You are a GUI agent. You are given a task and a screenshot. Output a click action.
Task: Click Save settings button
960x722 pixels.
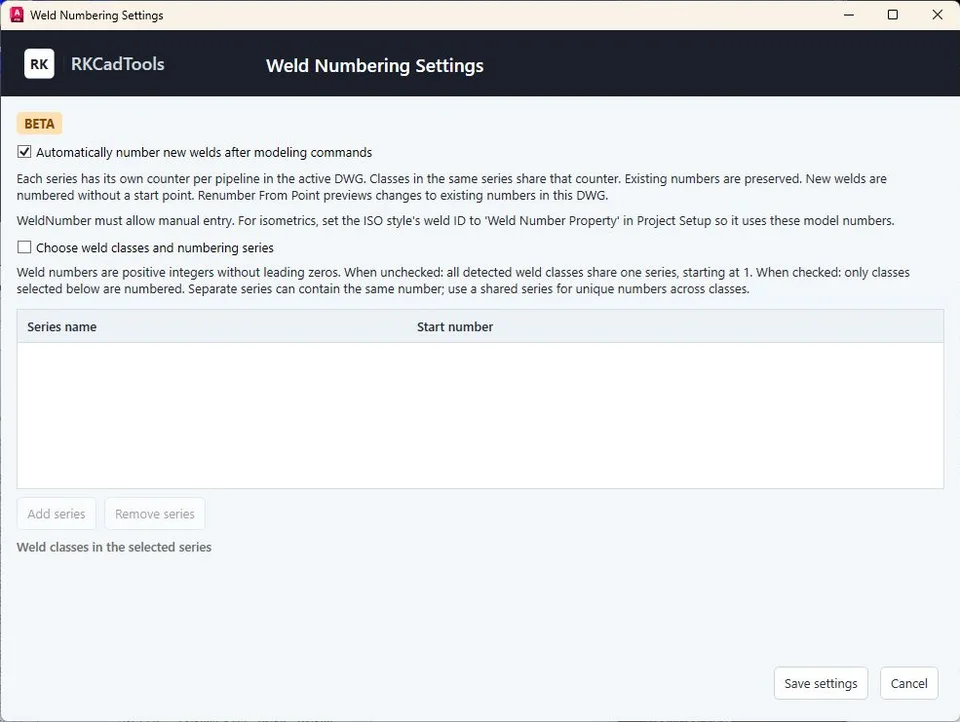[820, 683]
